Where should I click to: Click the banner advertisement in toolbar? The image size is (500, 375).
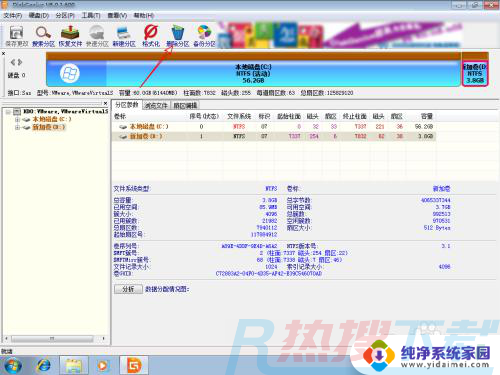click(x=340, y=35)
